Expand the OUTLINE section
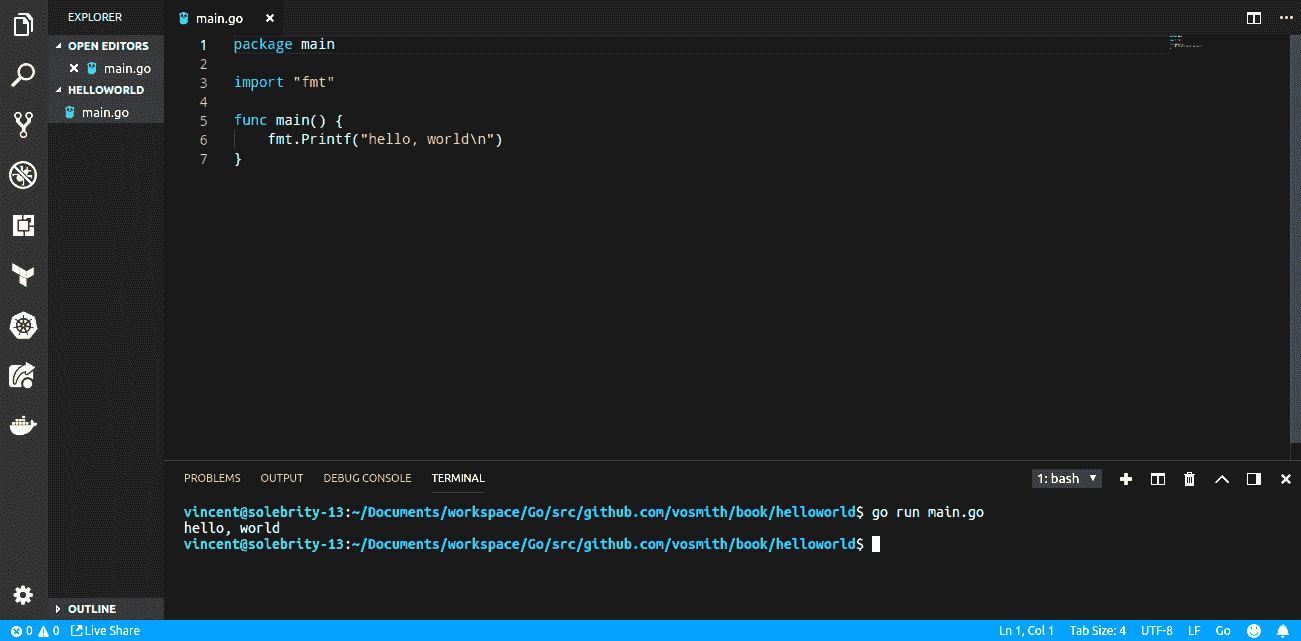The height and width of the screenshot is (641, 1301). [x=91, y=609]
